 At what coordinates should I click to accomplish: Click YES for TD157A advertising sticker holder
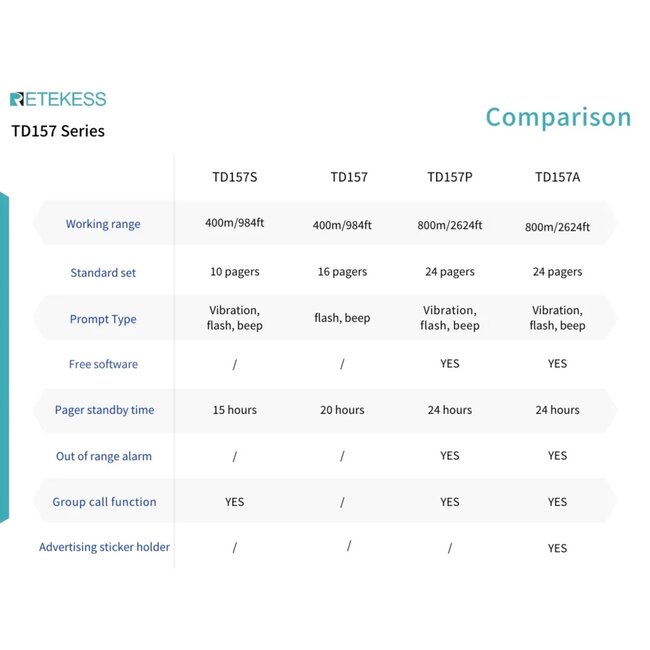pos(557,548)
